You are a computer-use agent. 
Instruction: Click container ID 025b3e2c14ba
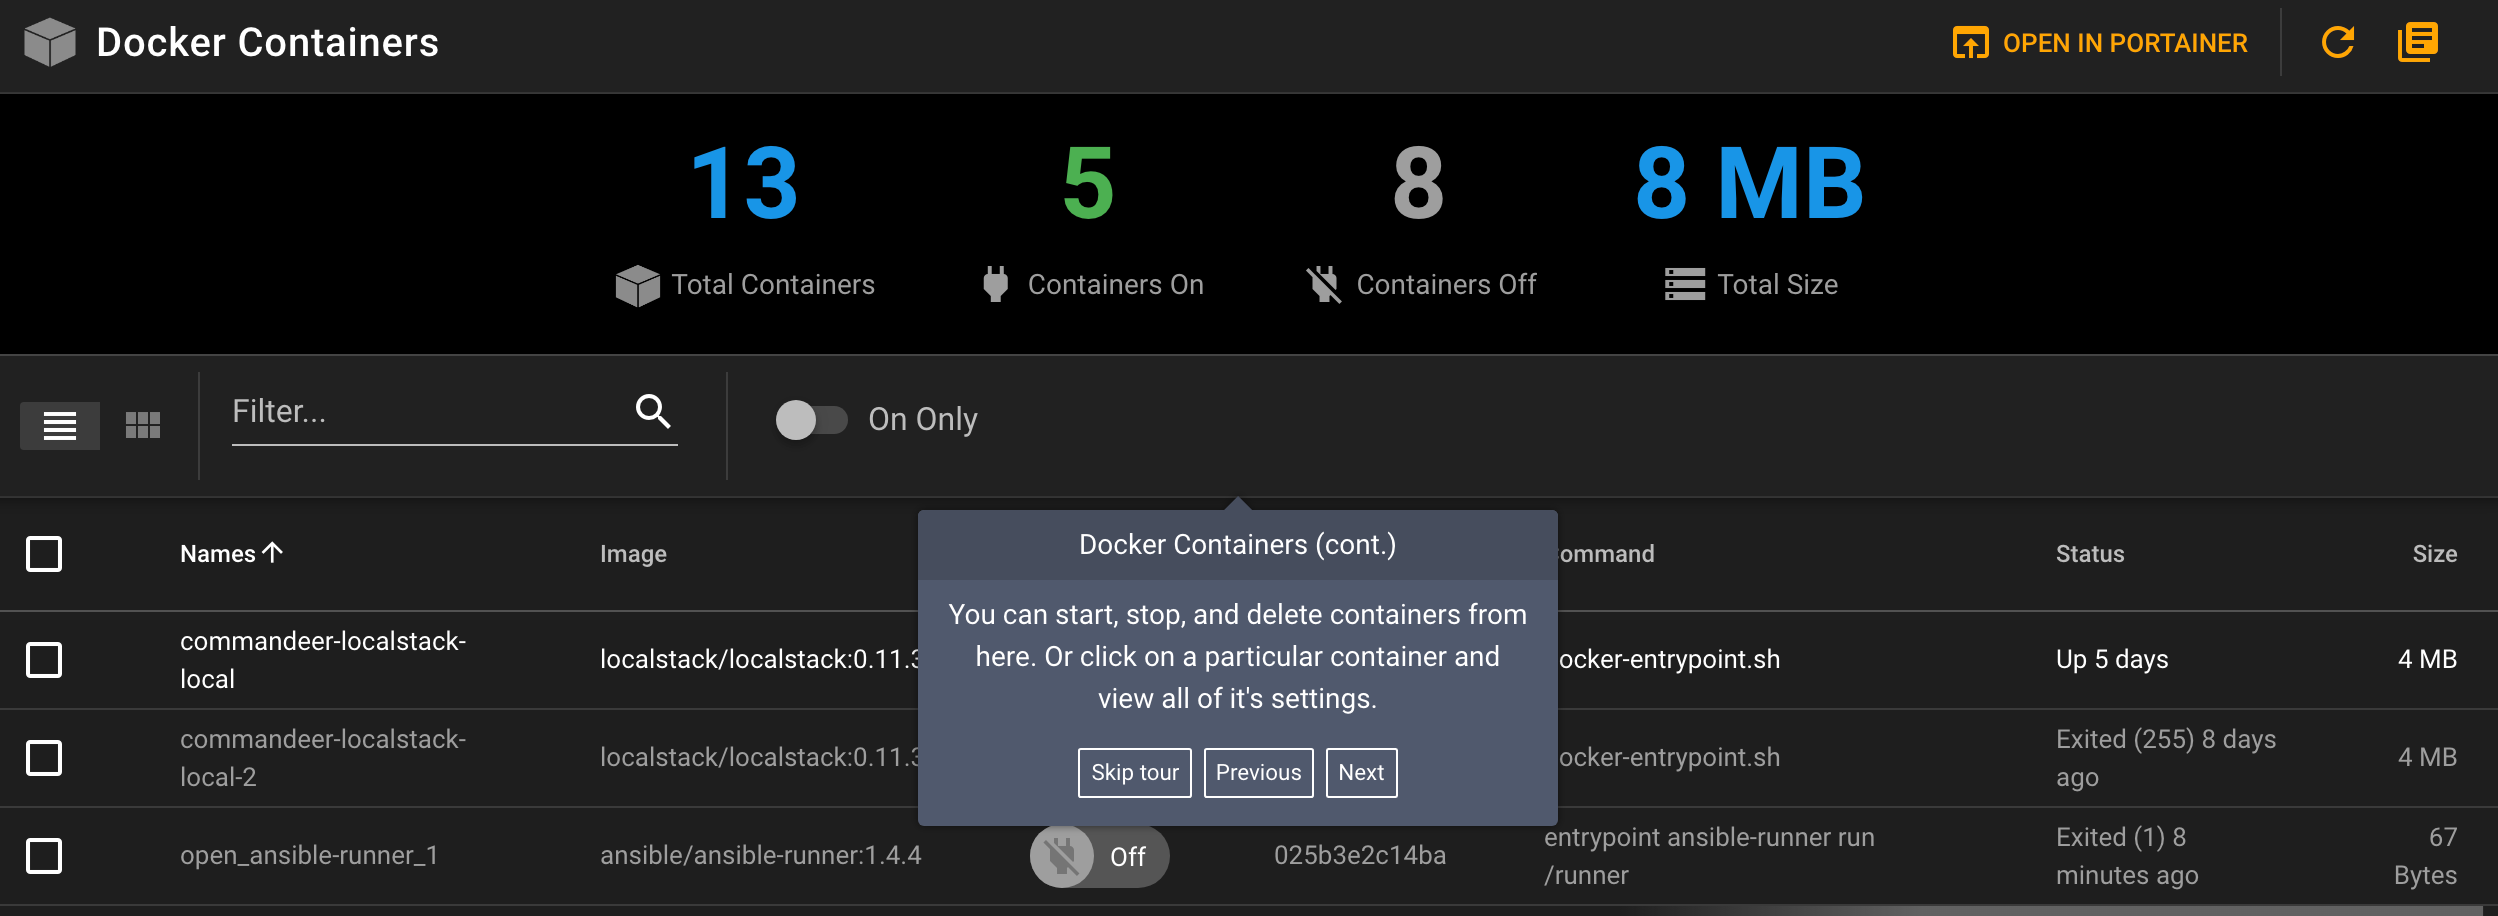1360,856
